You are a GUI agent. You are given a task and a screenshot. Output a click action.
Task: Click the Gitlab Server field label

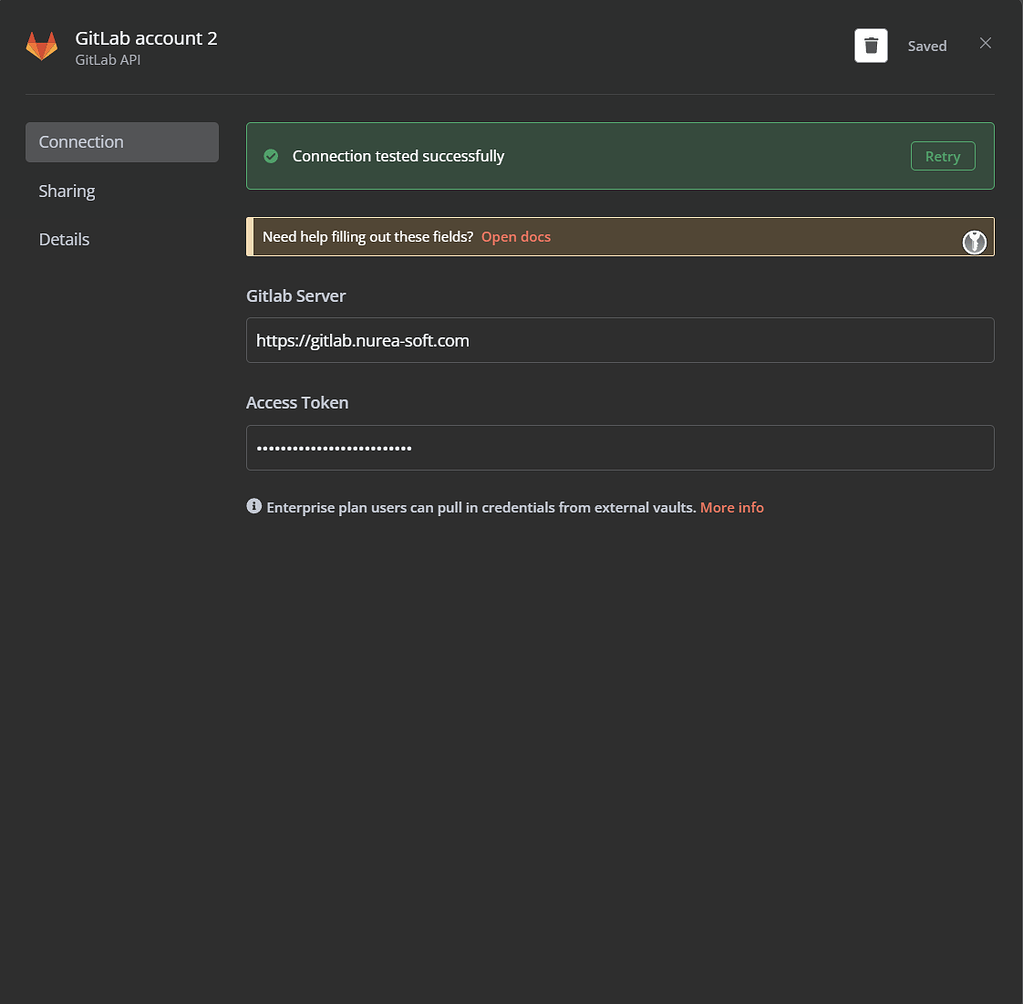coord(296,296)
